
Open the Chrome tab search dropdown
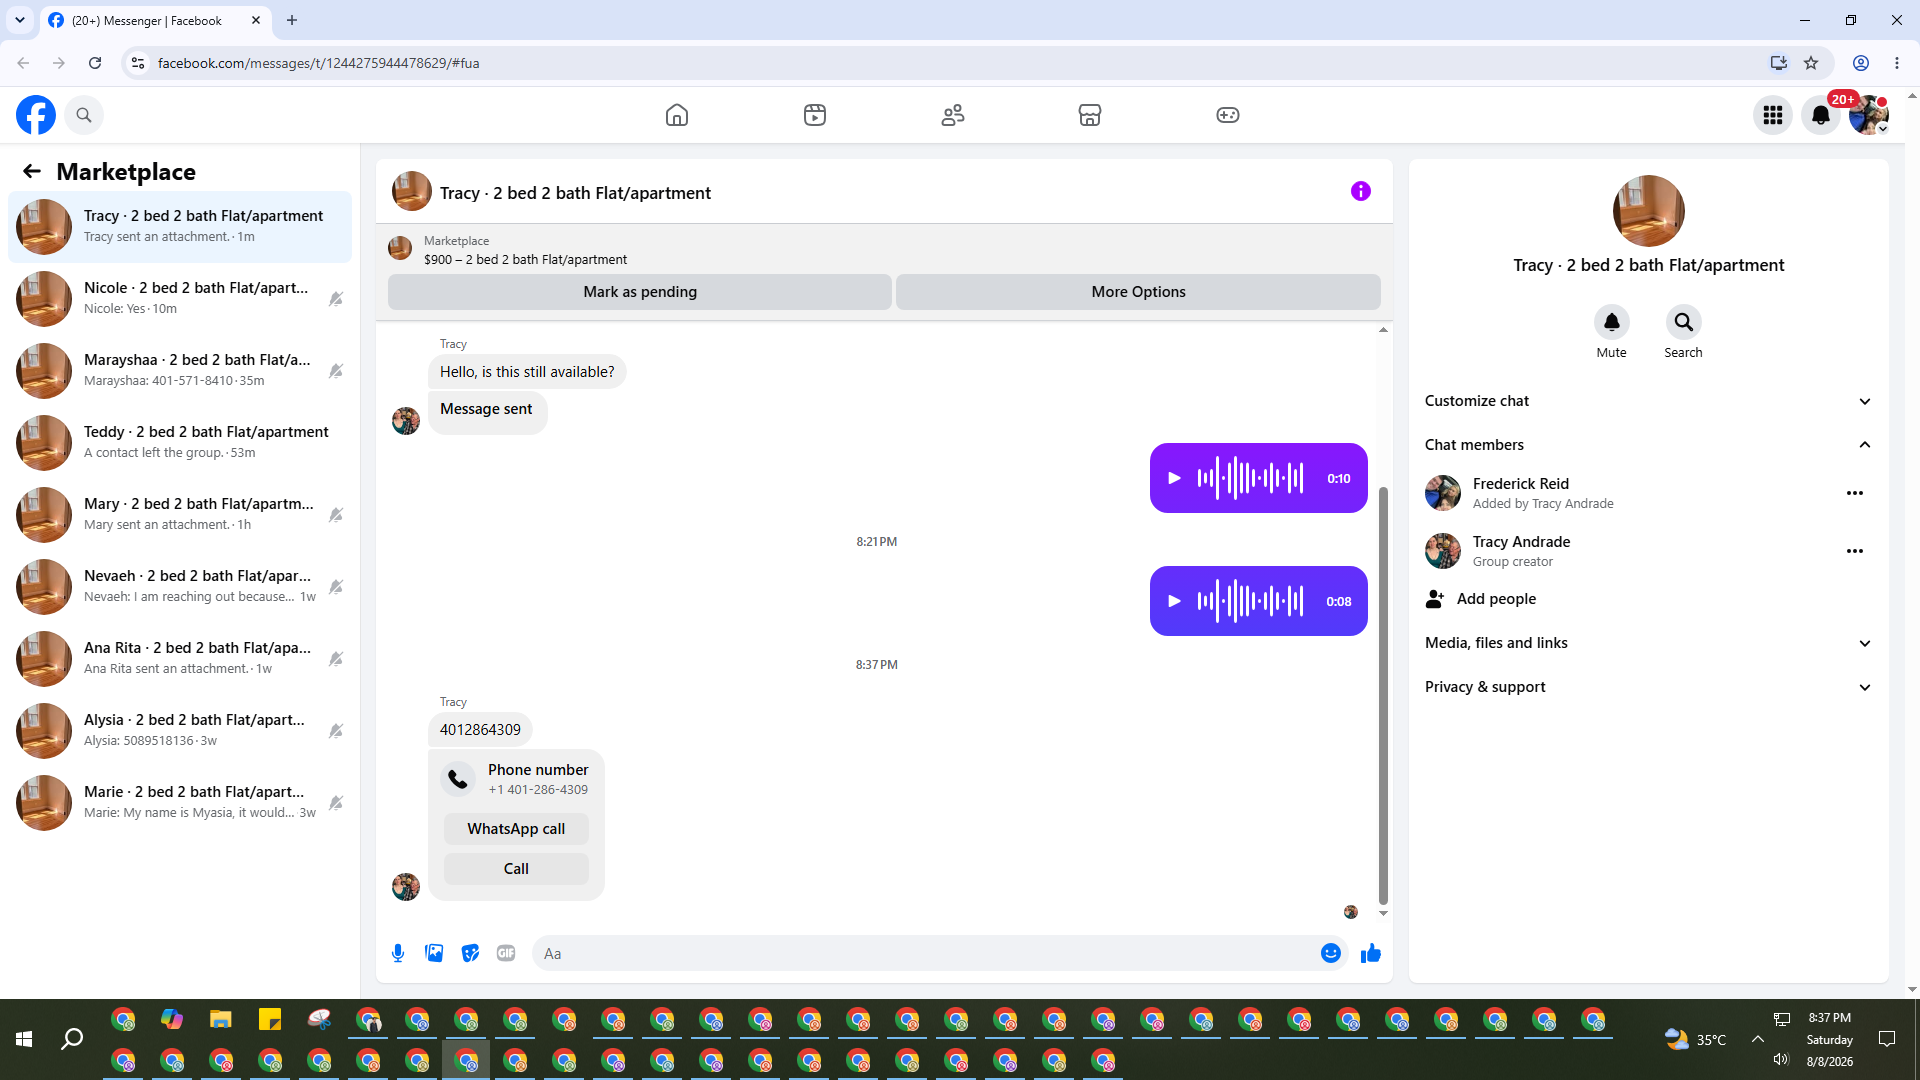(19, 20)
